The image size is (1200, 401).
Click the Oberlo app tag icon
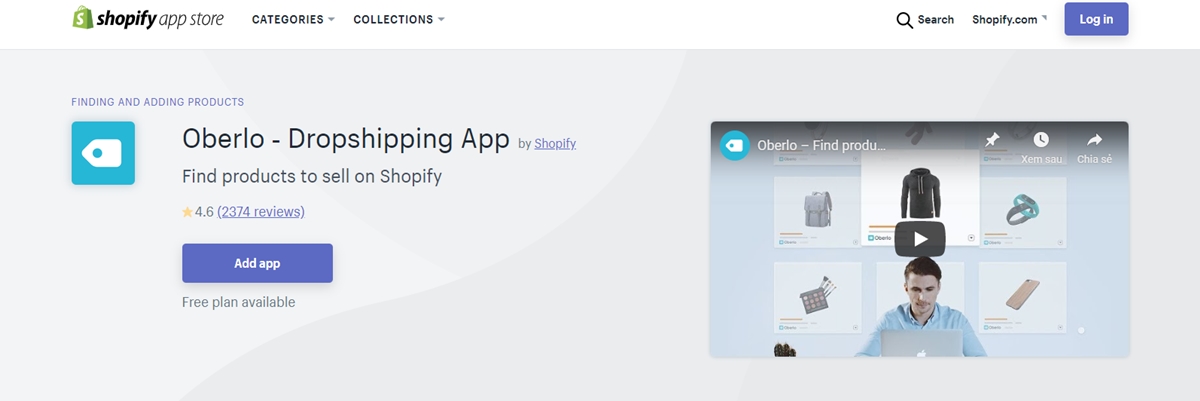pyautogui.click(x=103, y=153)
